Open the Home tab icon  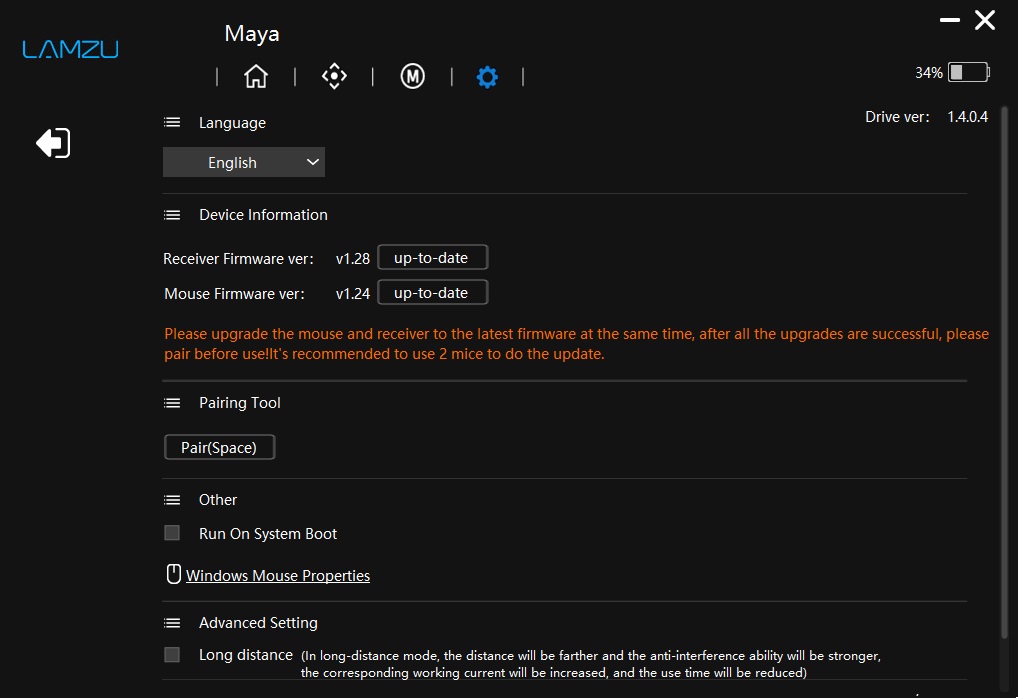256,77
